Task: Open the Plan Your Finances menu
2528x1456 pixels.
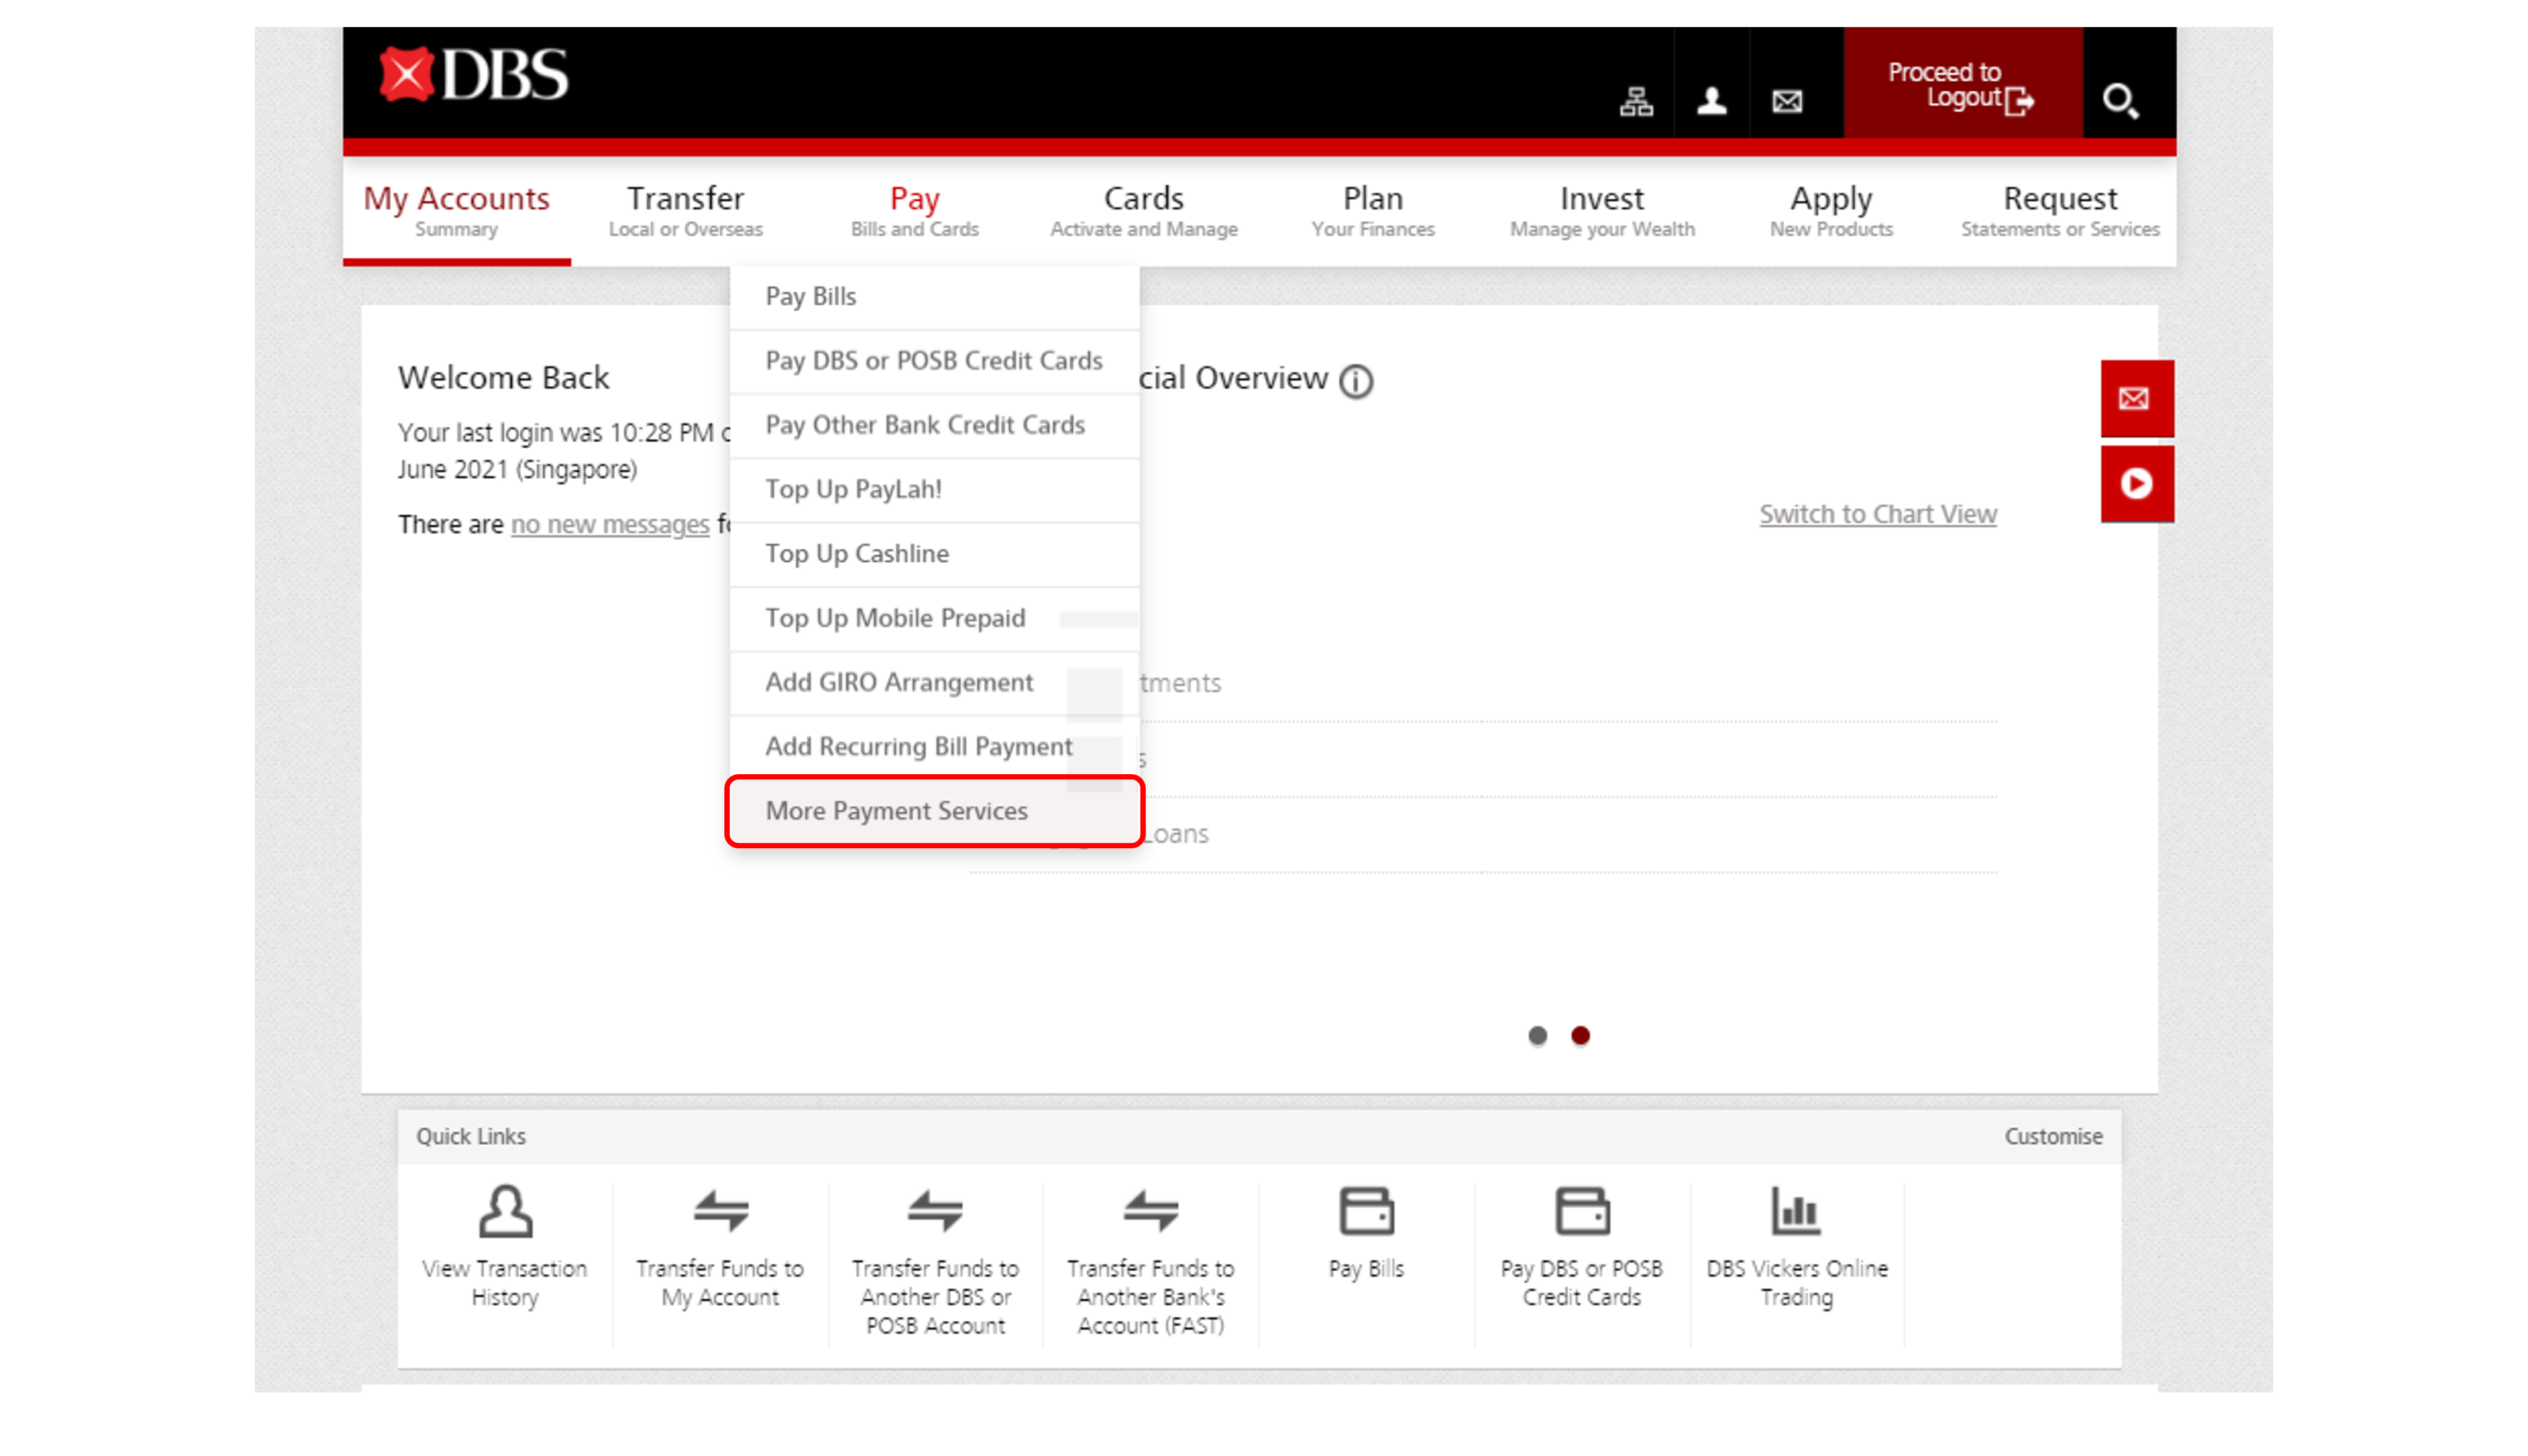Action: (x=1373, y=211)
